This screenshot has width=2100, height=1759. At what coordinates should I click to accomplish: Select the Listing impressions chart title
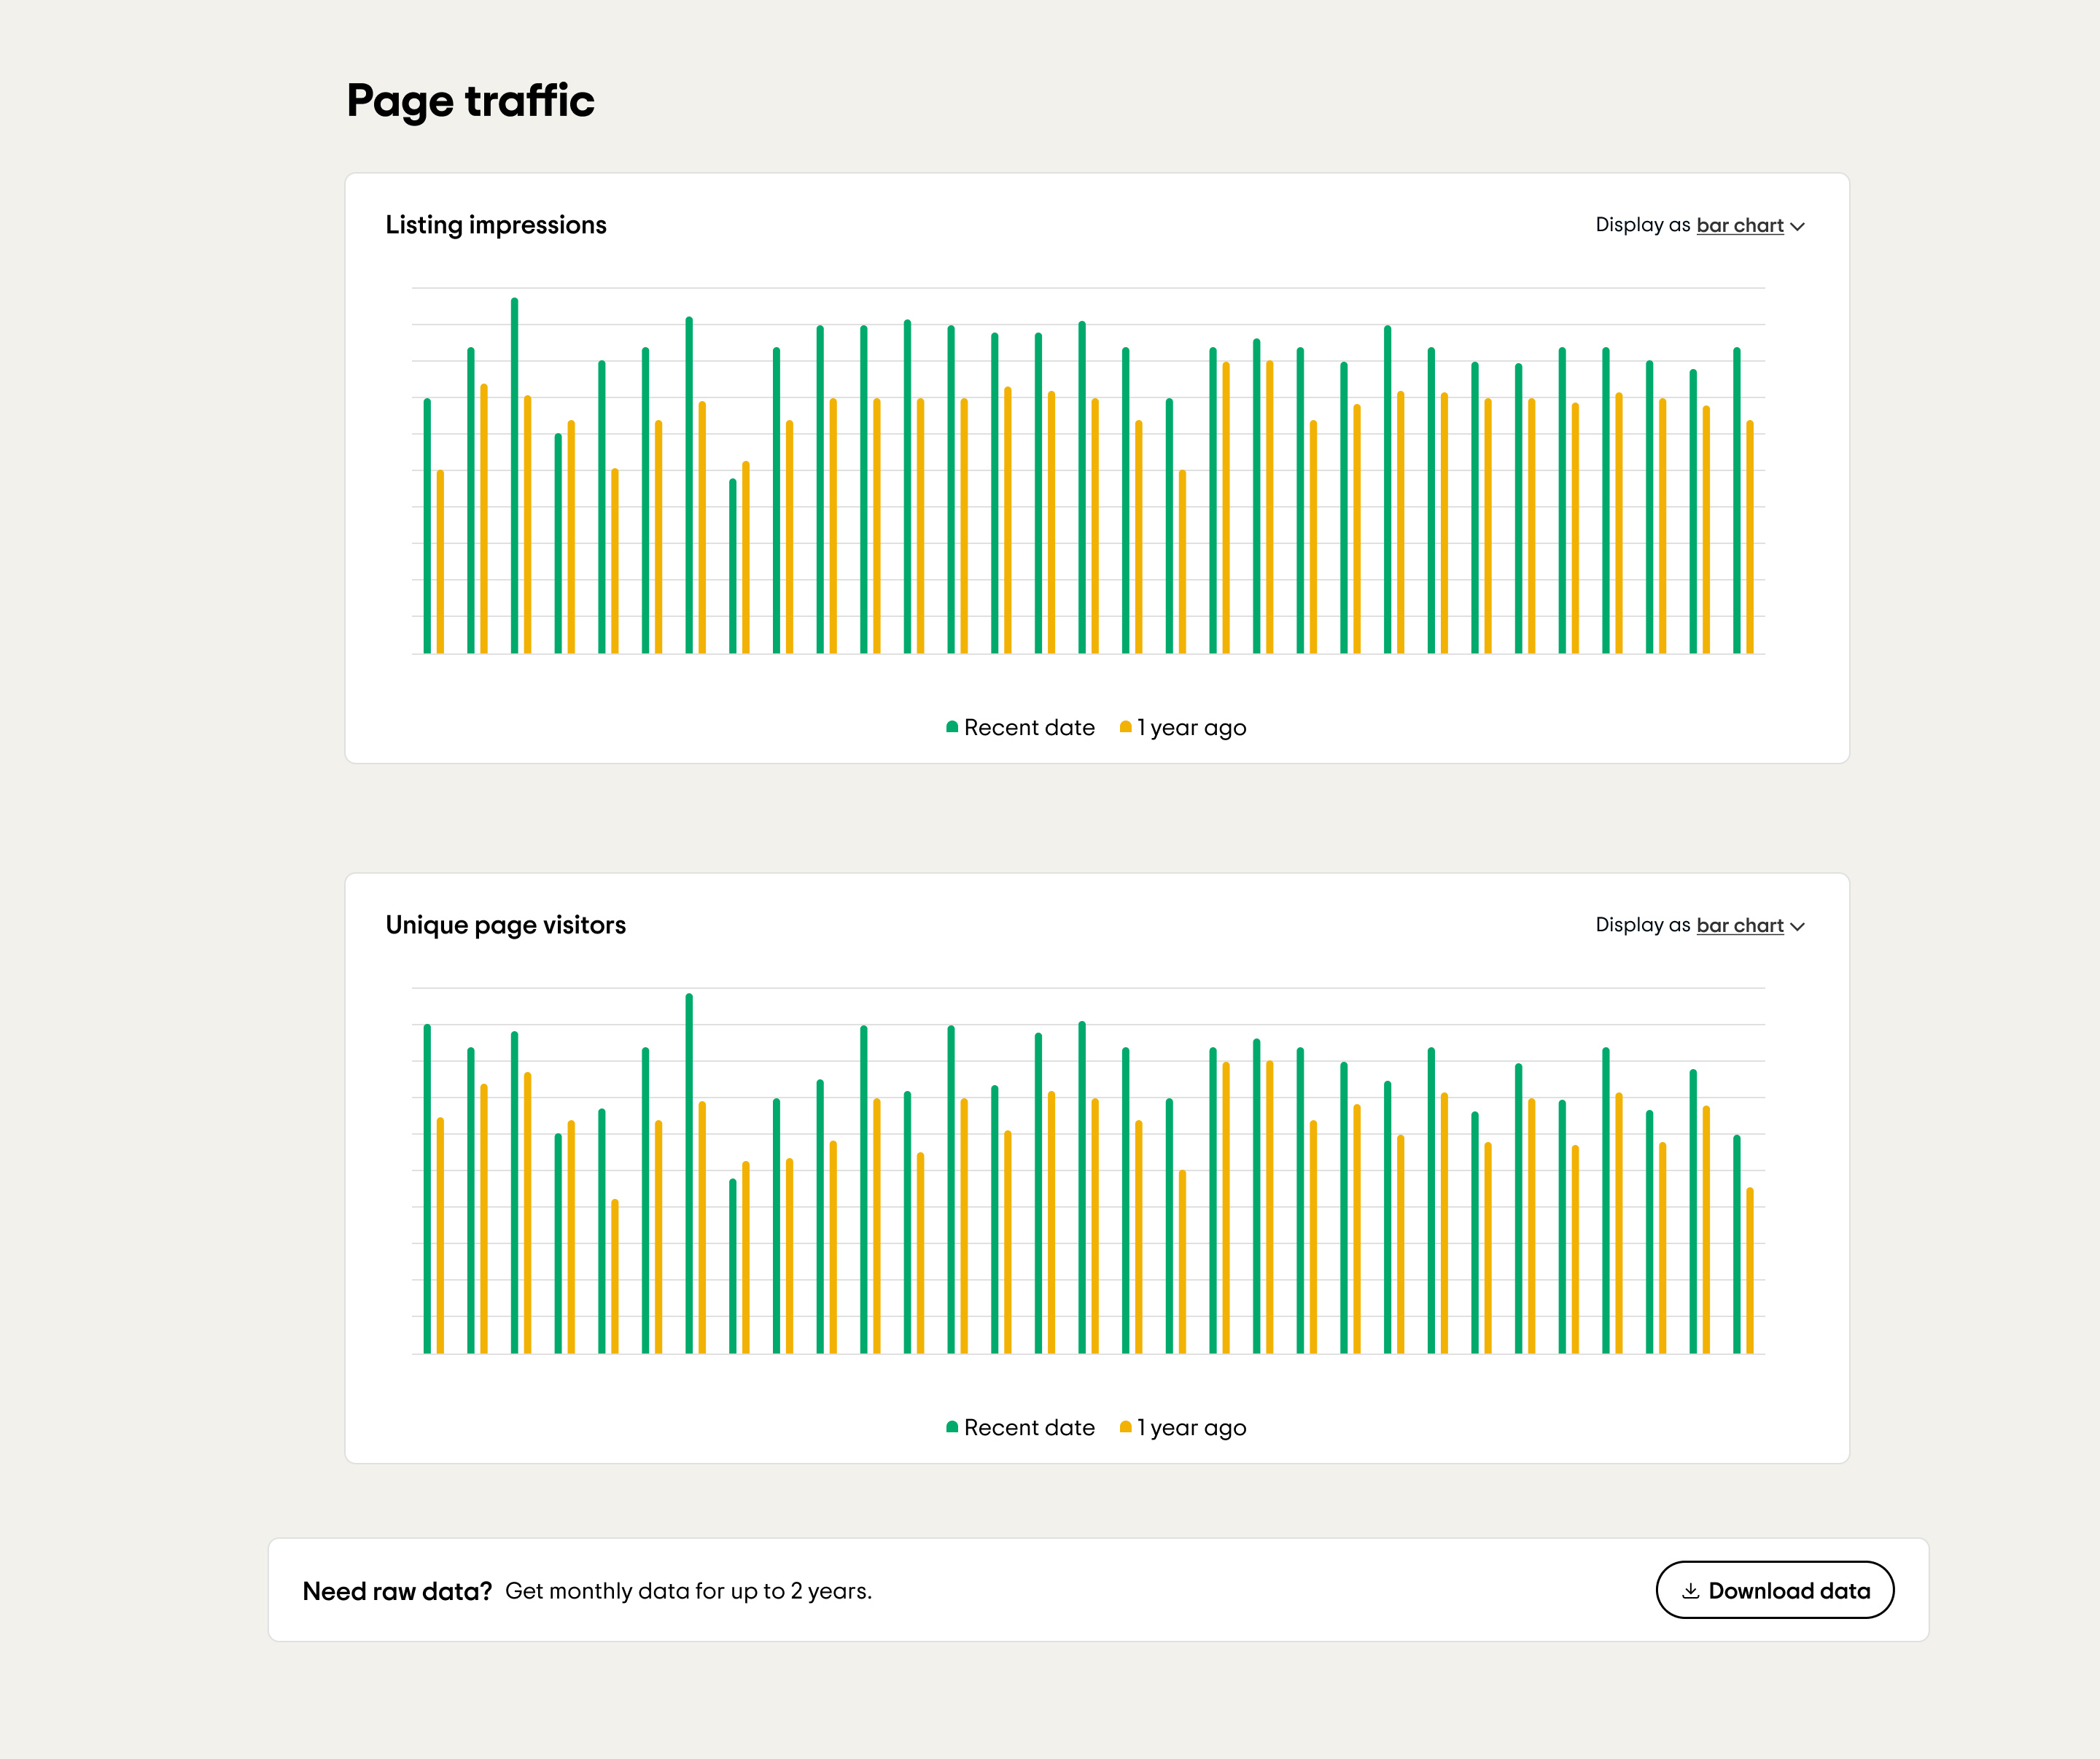tap(496, 224)
